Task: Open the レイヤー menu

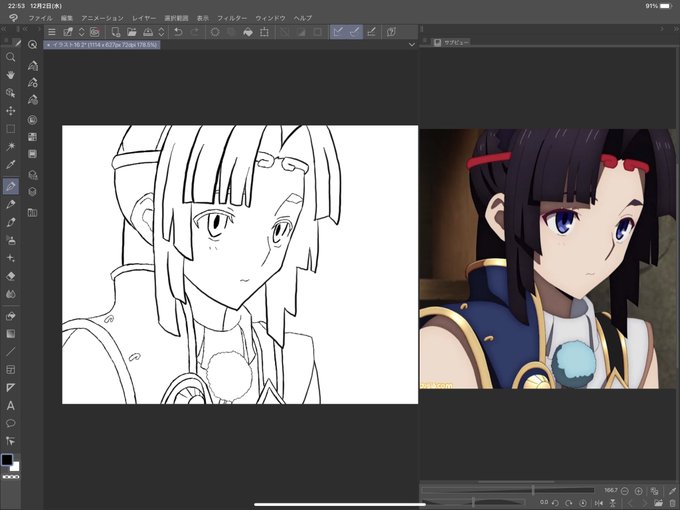Action: click(x=144, y=18)
